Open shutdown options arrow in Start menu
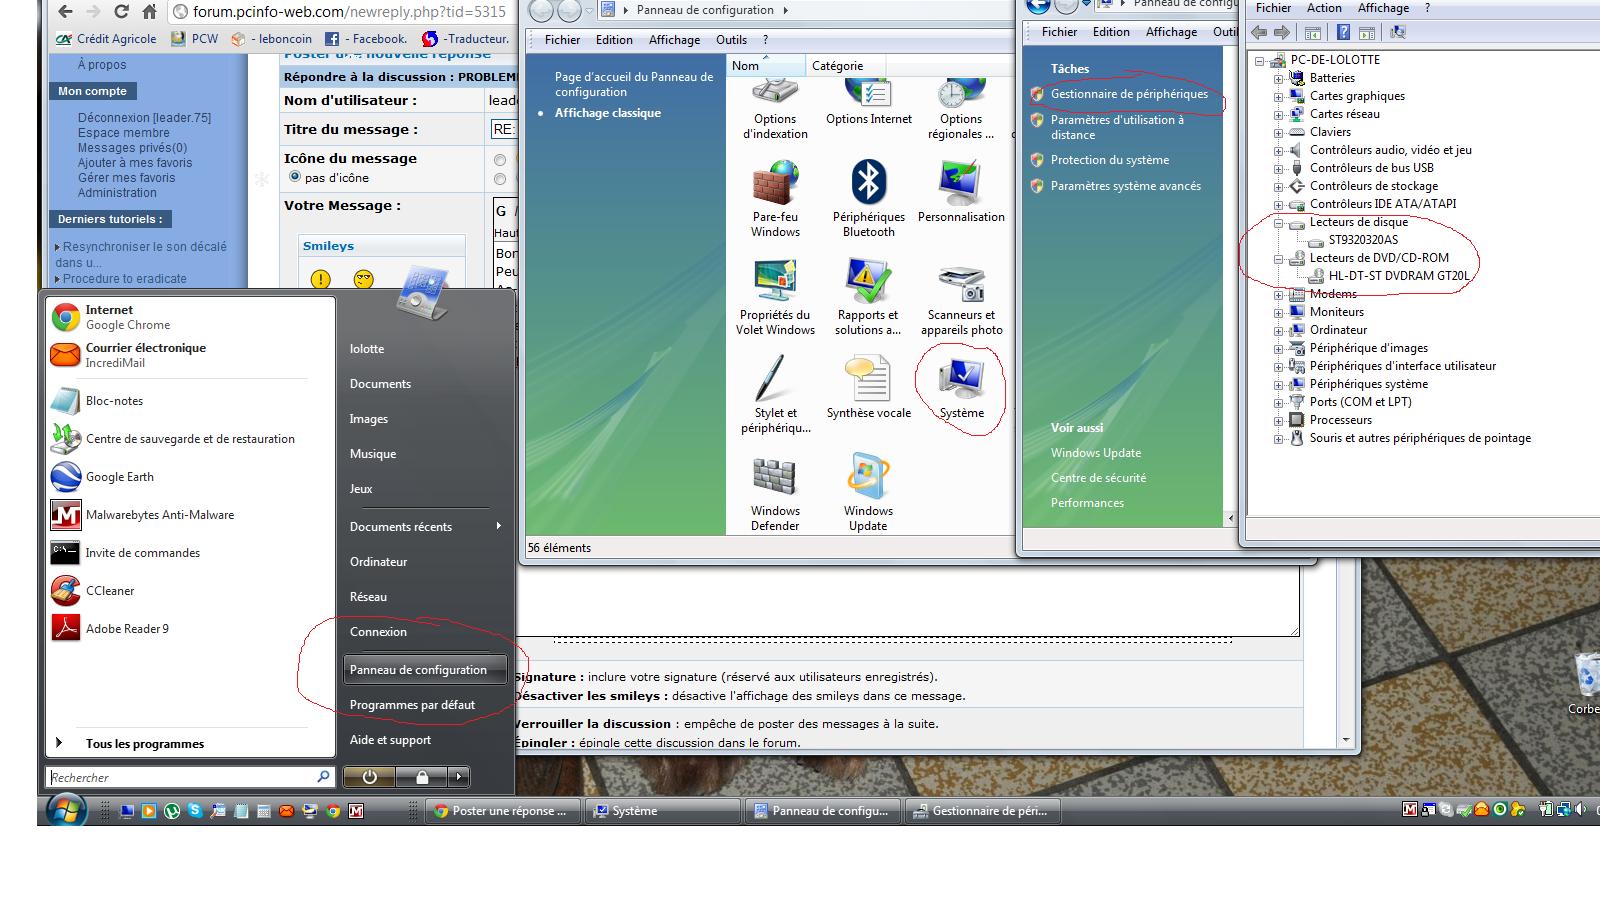Viewport: 1600px width, 900px height. [458, 777]
